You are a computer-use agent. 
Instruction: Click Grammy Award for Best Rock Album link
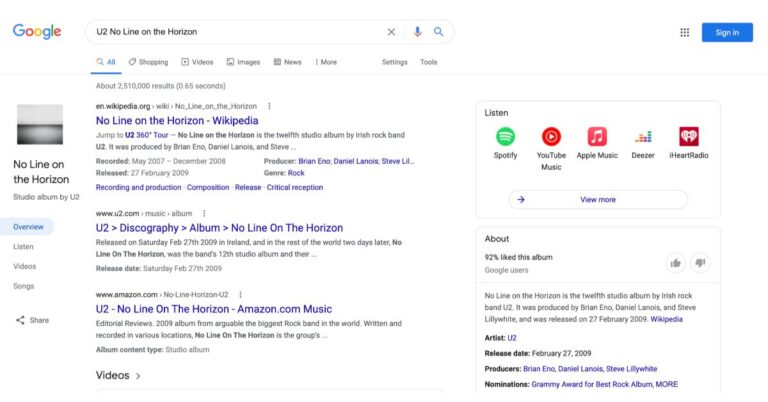(592, 384)
